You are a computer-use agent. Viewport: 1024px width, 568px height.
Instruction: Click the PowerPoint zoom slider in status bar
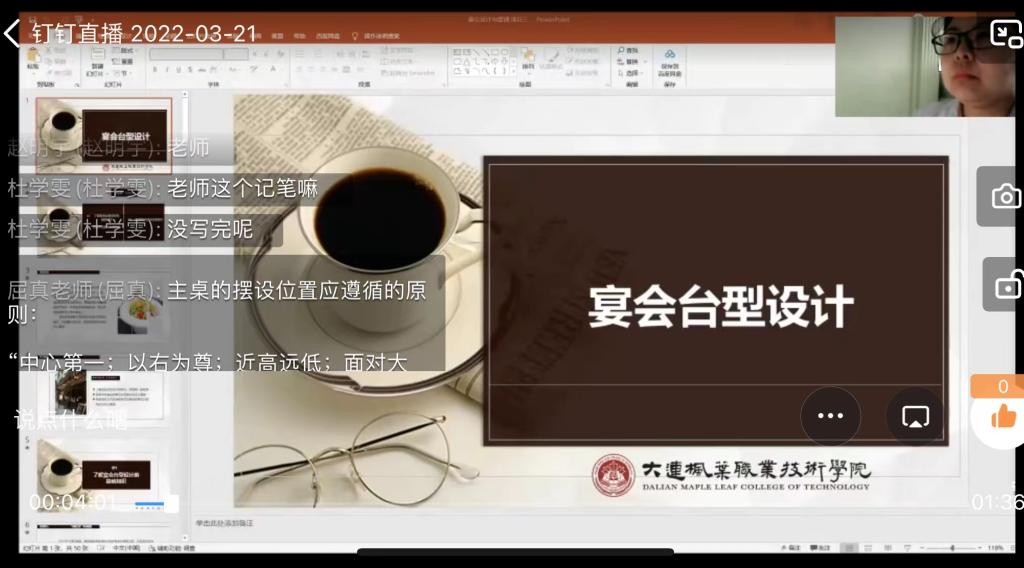point(950,548)
